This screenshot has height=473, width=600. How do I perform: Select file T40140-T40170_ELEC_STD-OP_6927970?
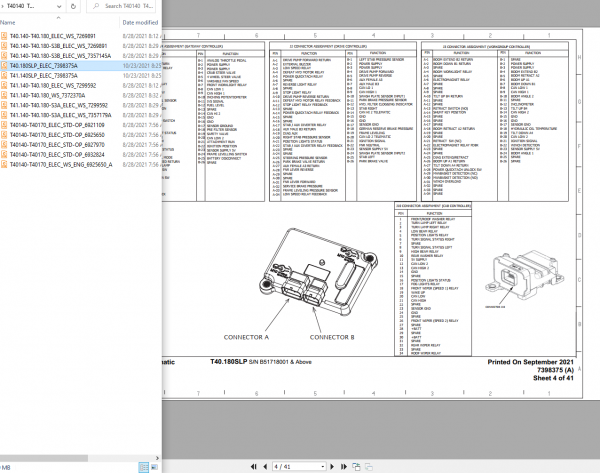point(57,145)
